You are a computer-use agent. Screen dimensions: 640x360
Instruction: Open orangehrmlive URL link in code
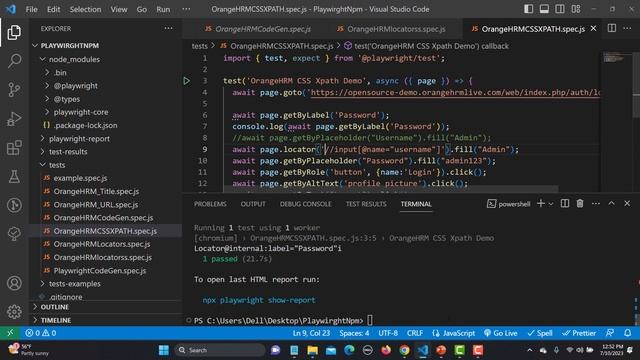[455, 92]
